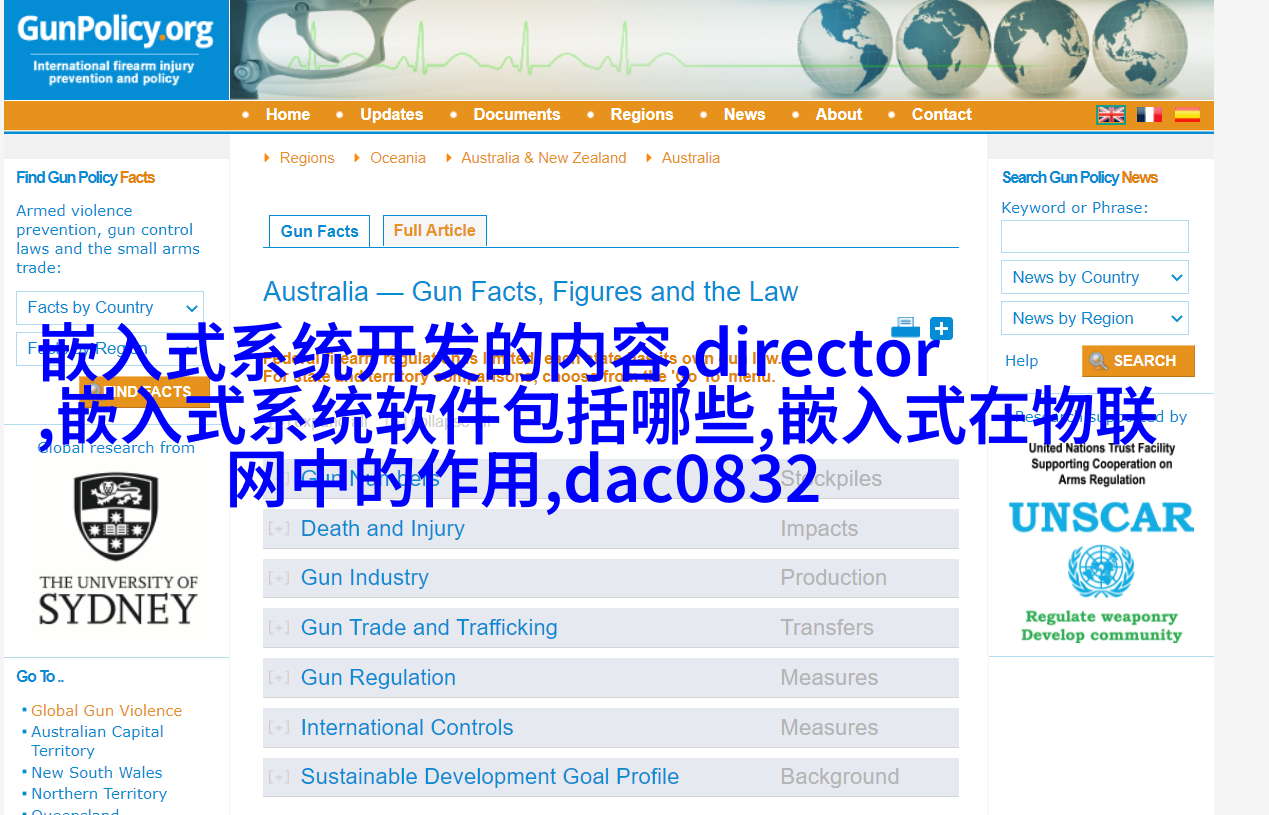Open the New South Wales link
Image resolution: width=1269 pixels, height=815 pixels.
[96, 773]
